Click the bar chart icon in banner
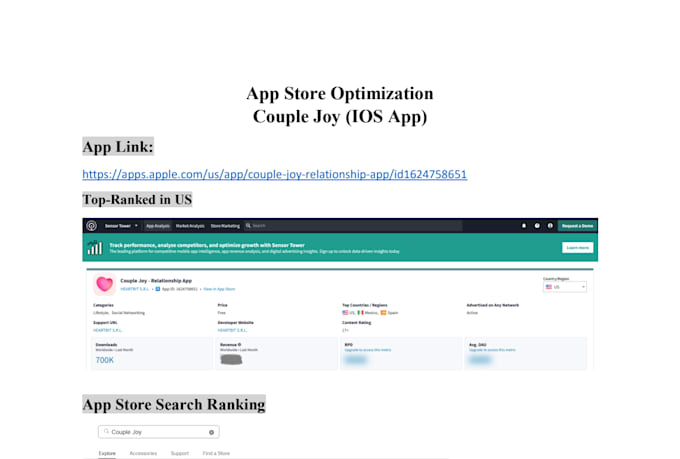The height and width of the screenshot is (459, 680). pos(95,247)
